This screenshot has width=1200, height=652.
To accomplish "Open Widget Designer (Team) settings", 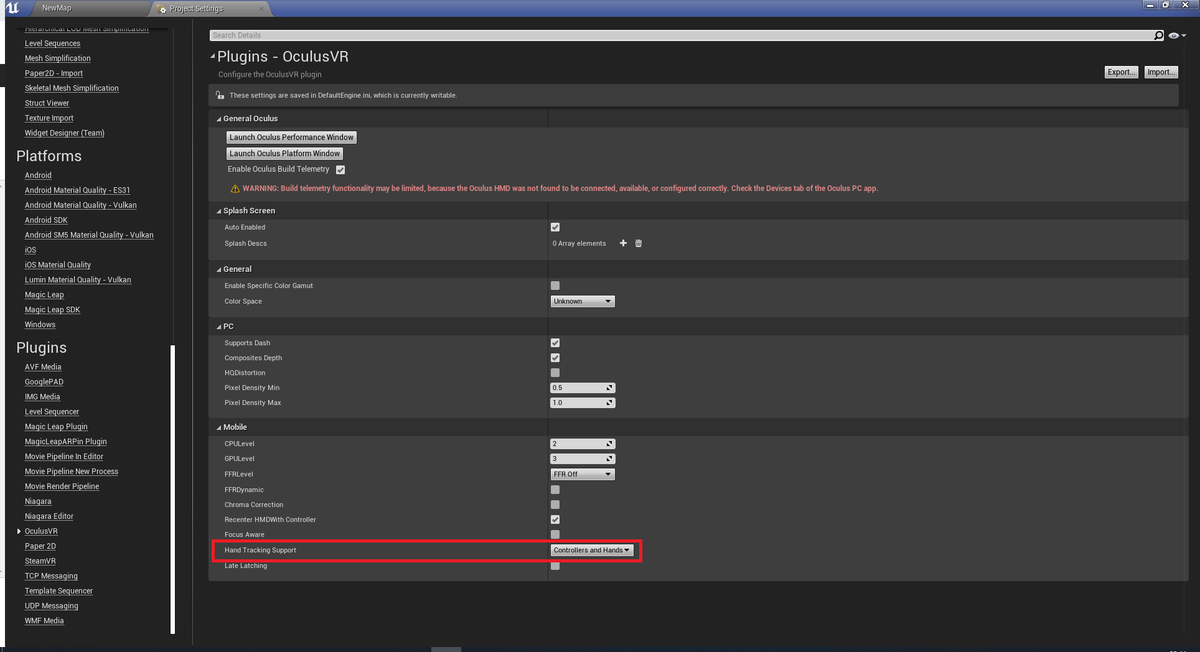I will point(64,133).
